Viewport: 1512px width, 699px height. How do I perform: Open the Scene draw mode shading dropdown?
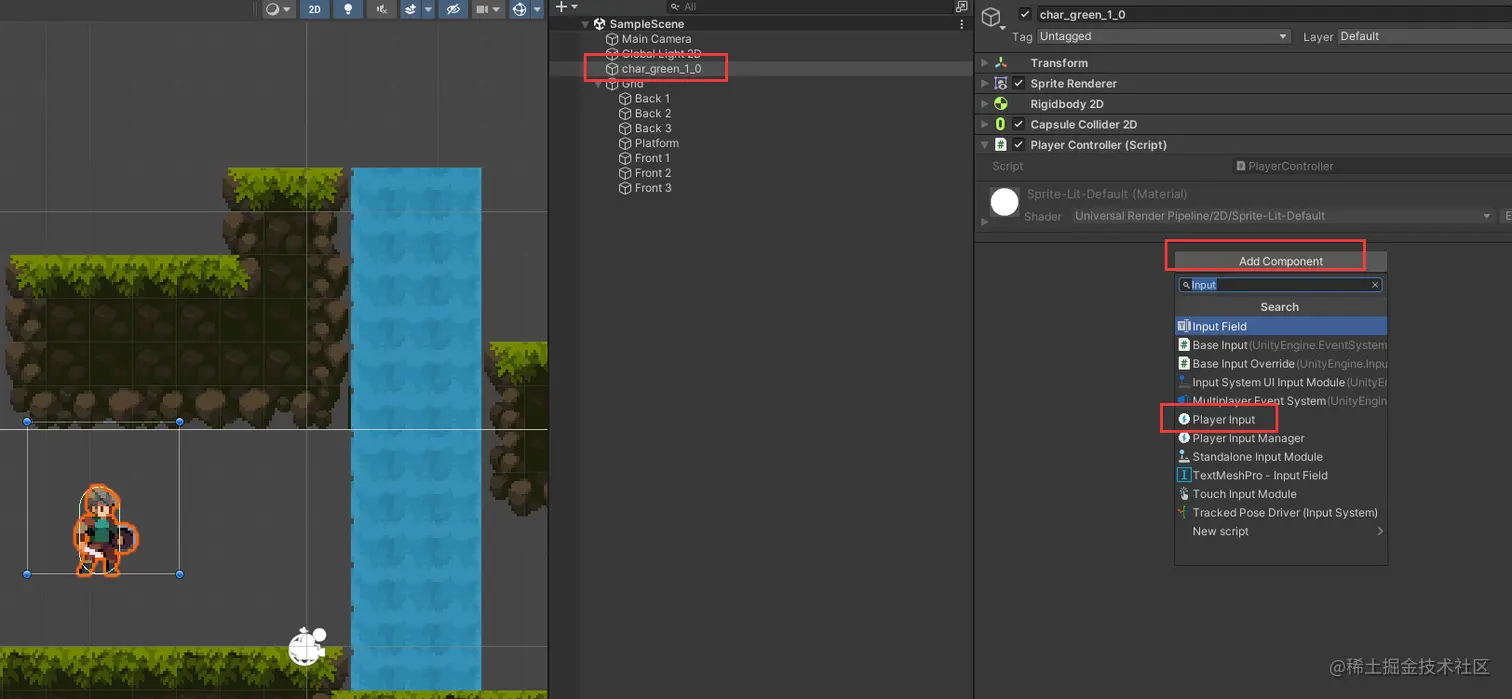278,9
